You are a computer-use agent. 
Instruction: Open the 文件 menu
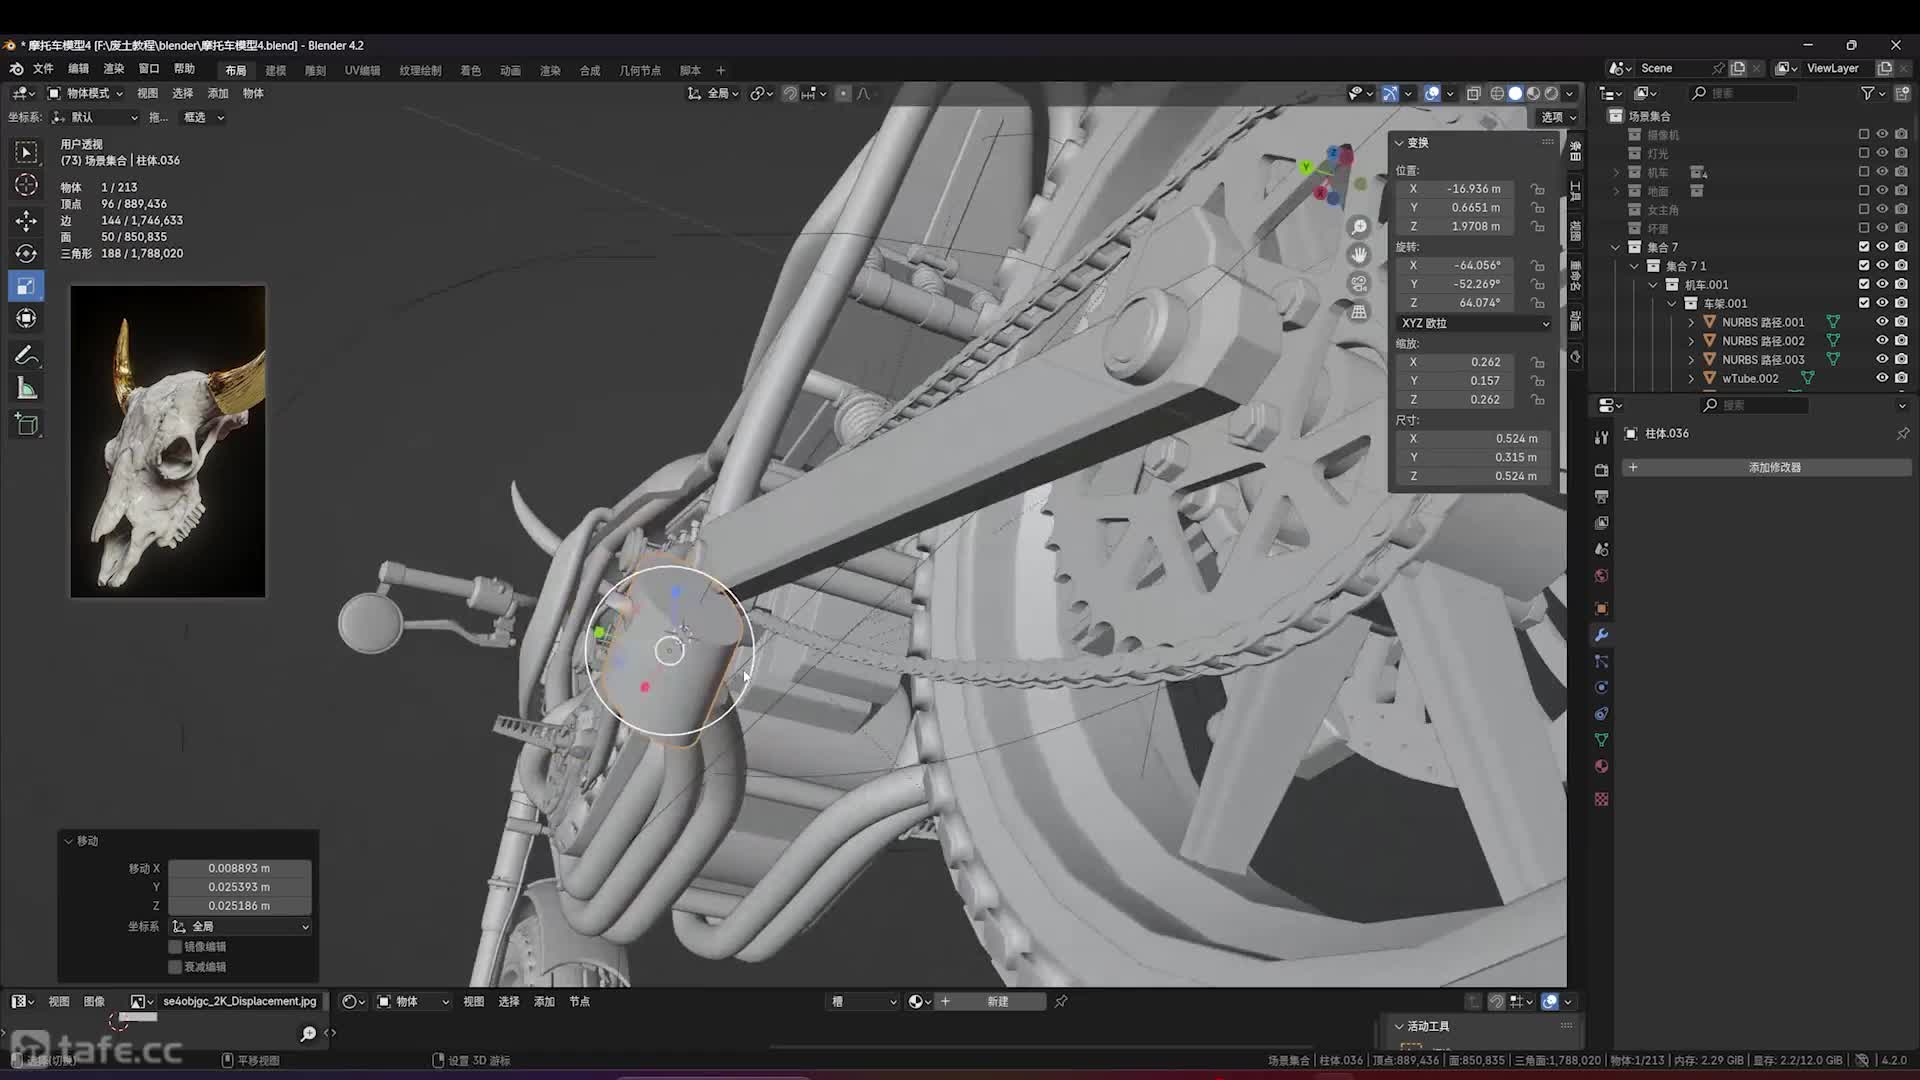click(x=43, y=69)
